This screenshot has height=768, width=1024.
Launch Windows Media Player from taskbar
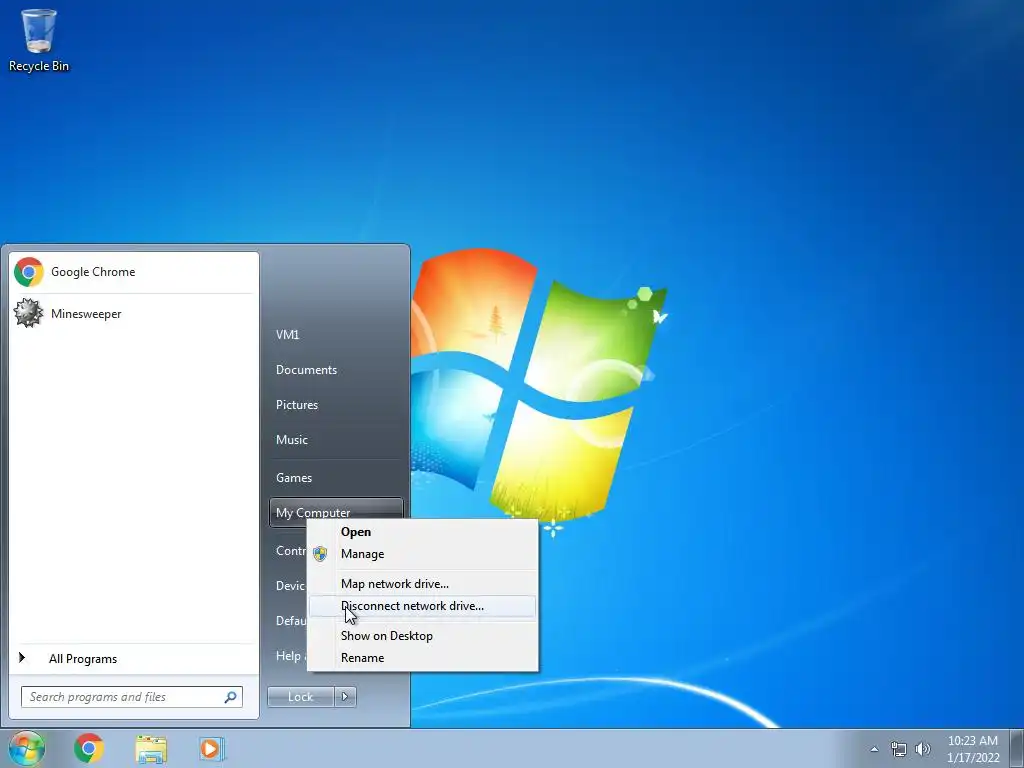[x=212, y=748]
